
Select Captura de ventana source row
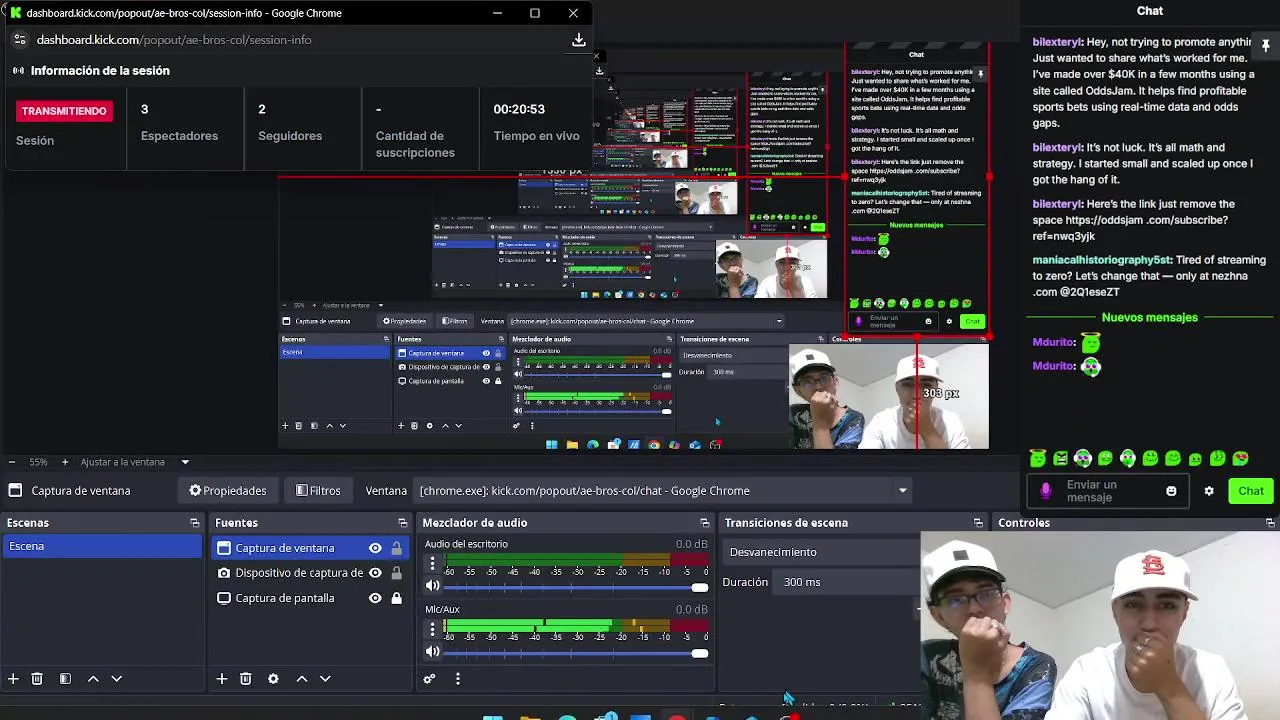click(x=311, y=548)
